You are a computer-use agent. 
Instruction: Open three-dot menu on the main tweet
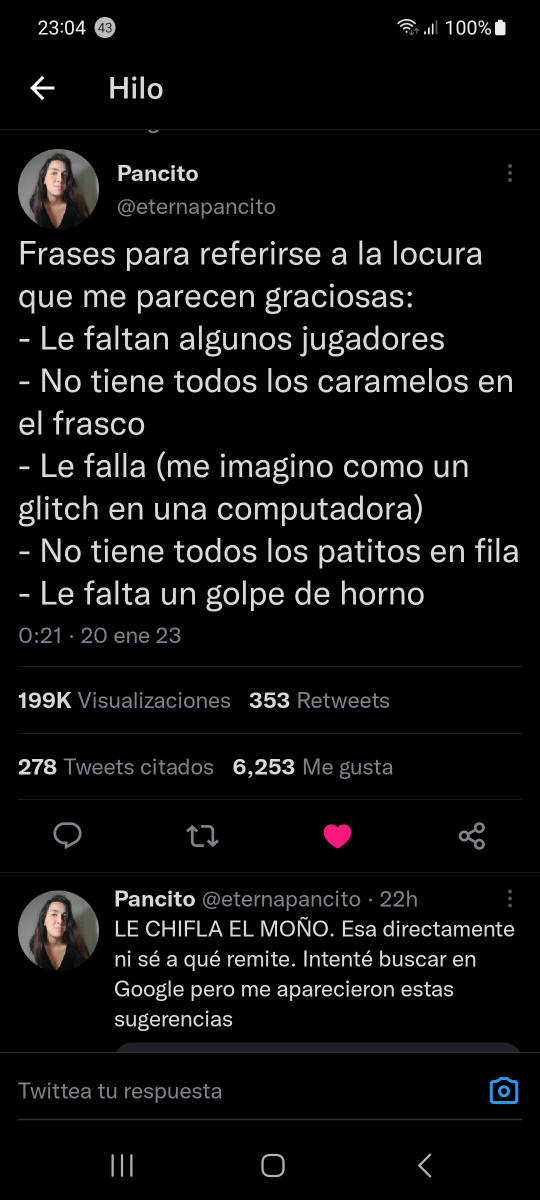pyautogui.click(x=510, y=173)
